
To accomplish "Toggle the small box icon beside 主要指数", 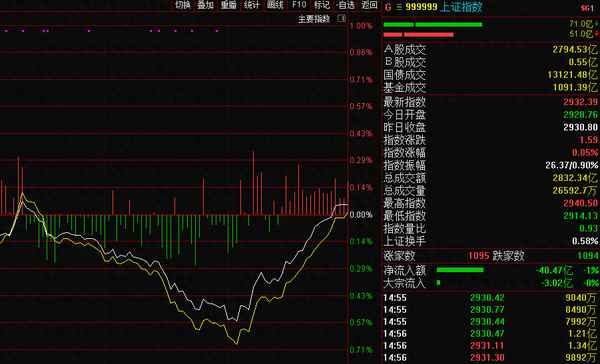I will (x=342, y=18).
